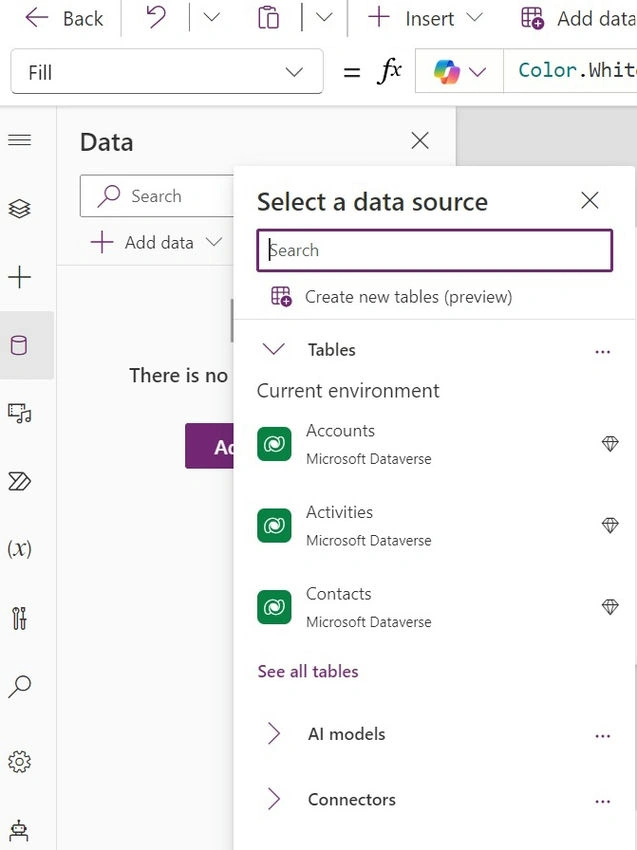The width and height of the screenshot is (637, 850).
Task: Expand the AI models section
Action: [274, 734]
